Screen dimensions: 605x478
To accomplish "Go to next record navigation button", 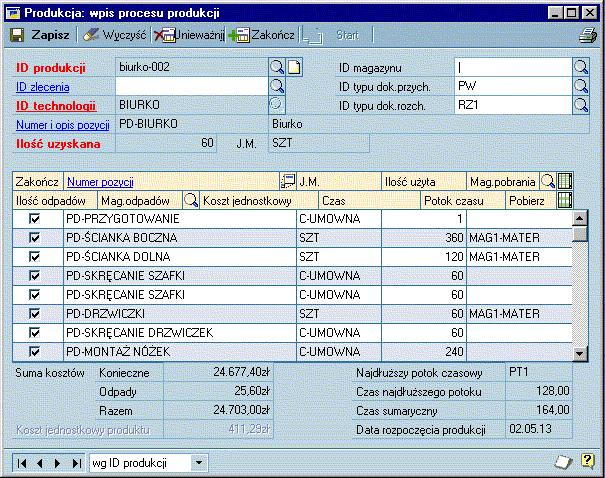I will point(57,463).
